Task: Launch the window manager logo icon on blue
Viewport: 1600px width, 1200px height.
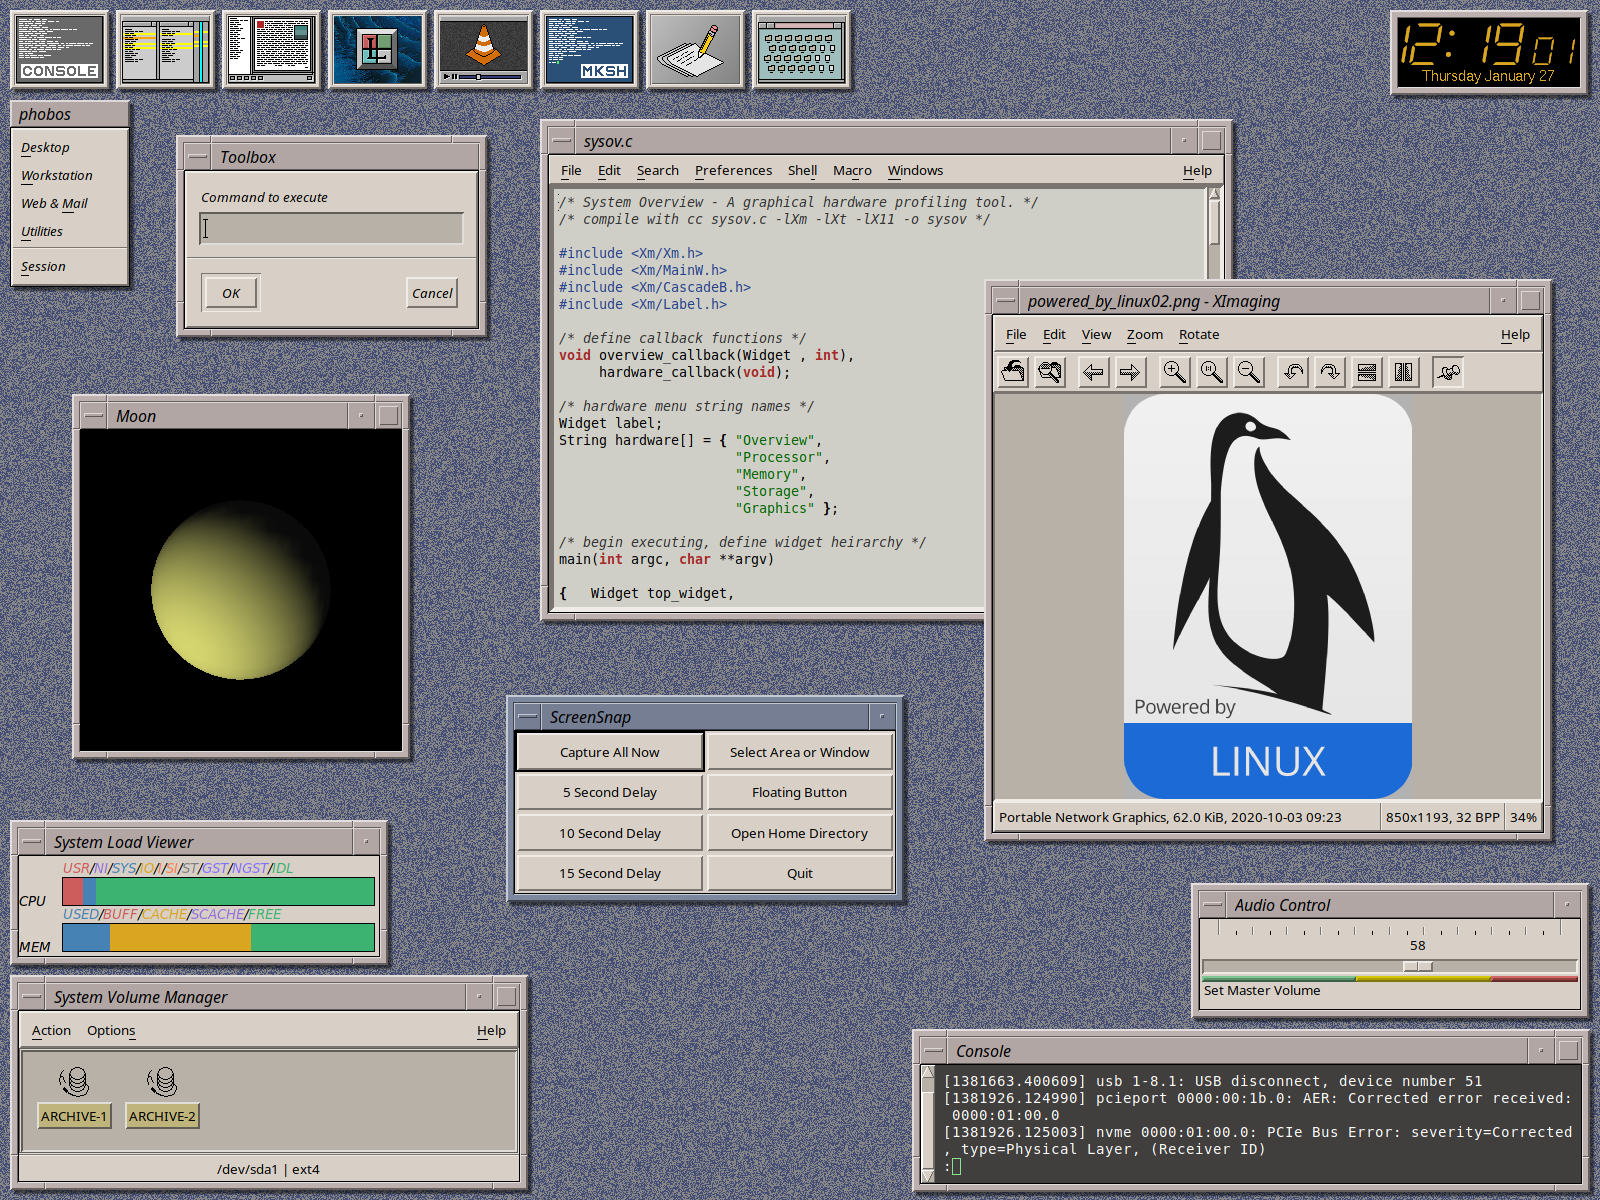Action: [378, 49]
